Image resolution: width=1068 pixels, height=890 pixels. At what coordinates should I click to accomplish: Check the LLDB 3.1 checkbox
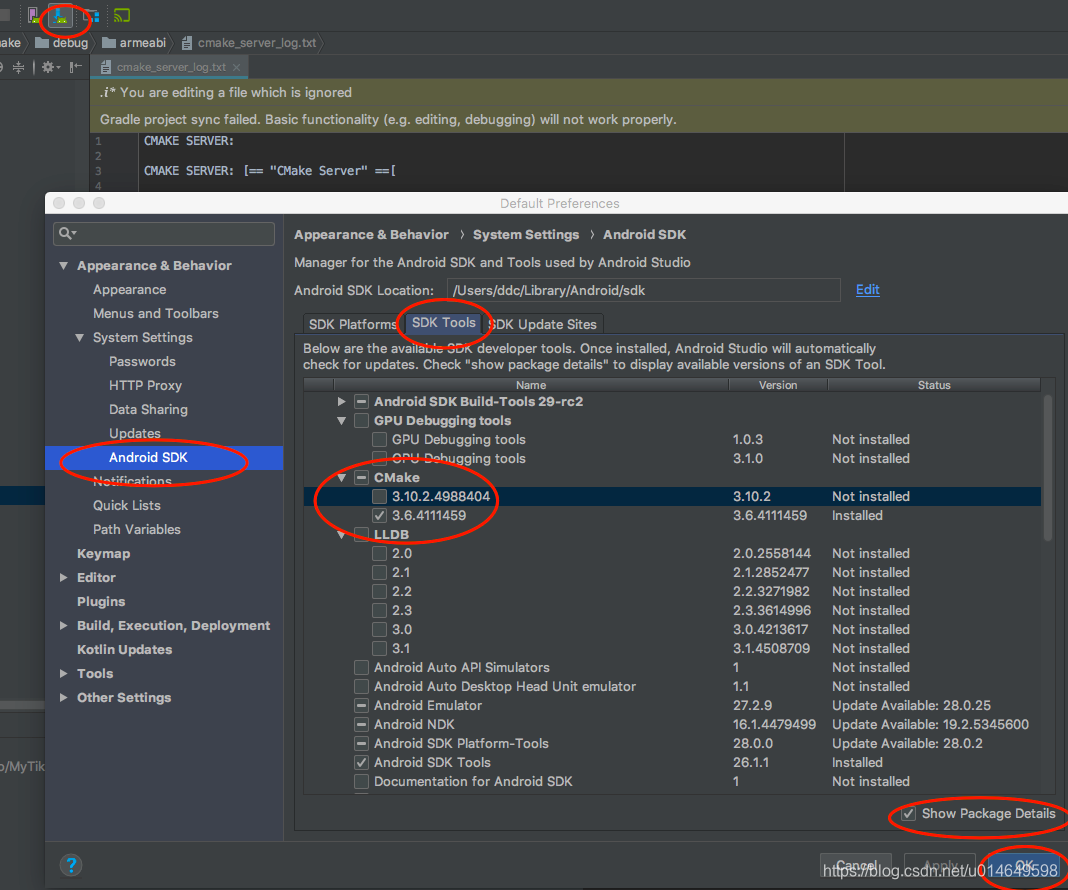click(379, 648)
